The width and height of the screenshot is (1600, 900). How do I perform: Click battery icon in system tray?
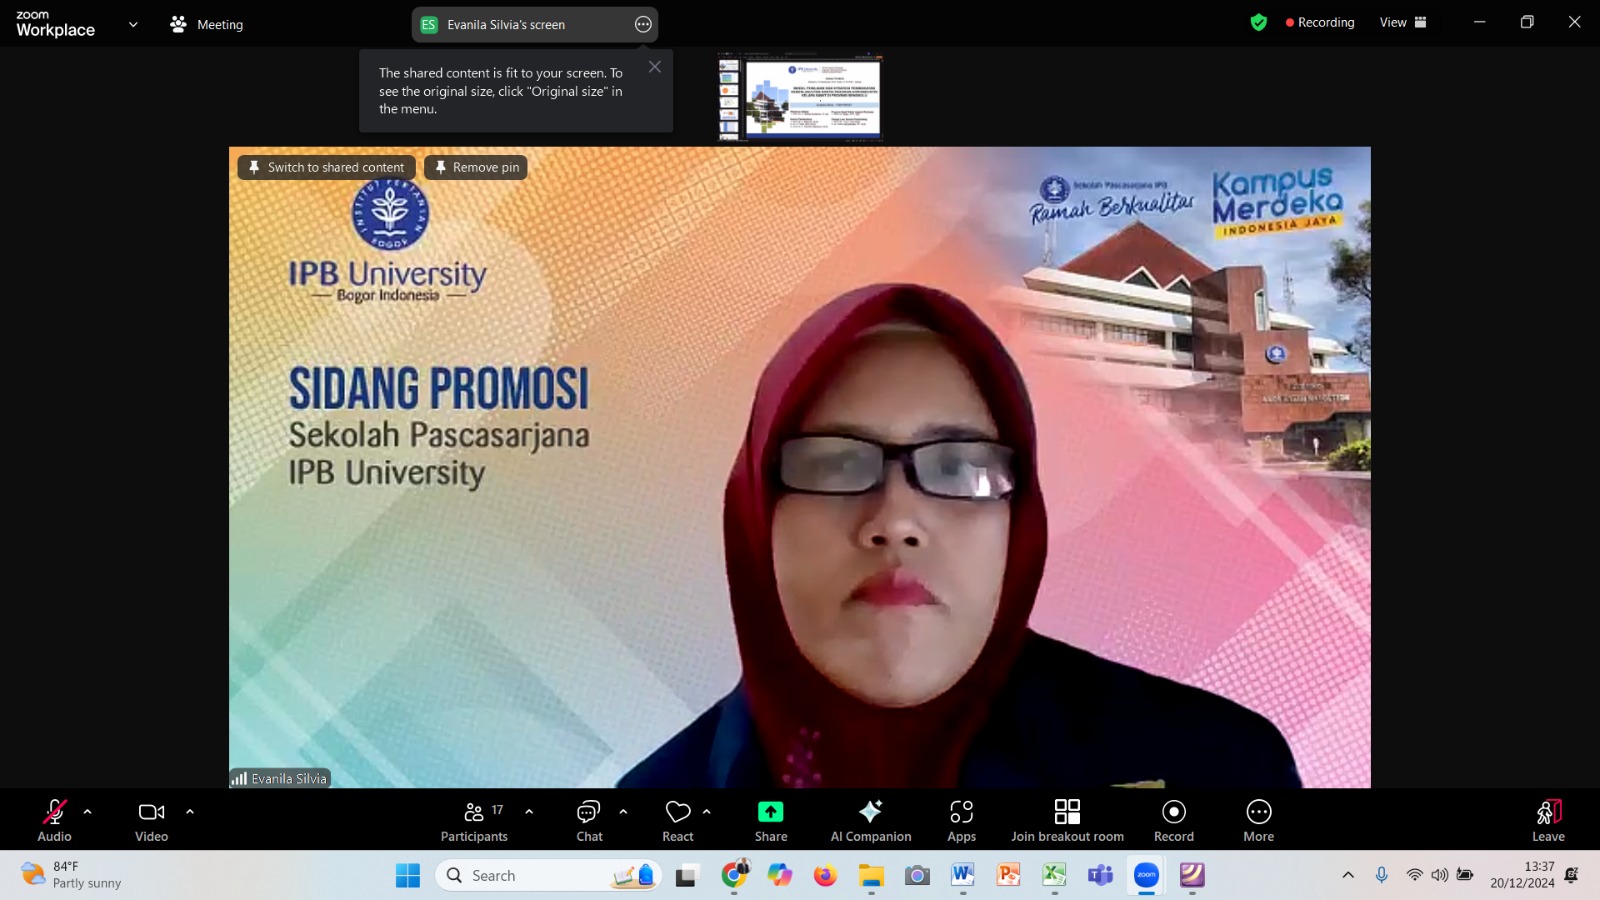click(x=1465, y=875)
